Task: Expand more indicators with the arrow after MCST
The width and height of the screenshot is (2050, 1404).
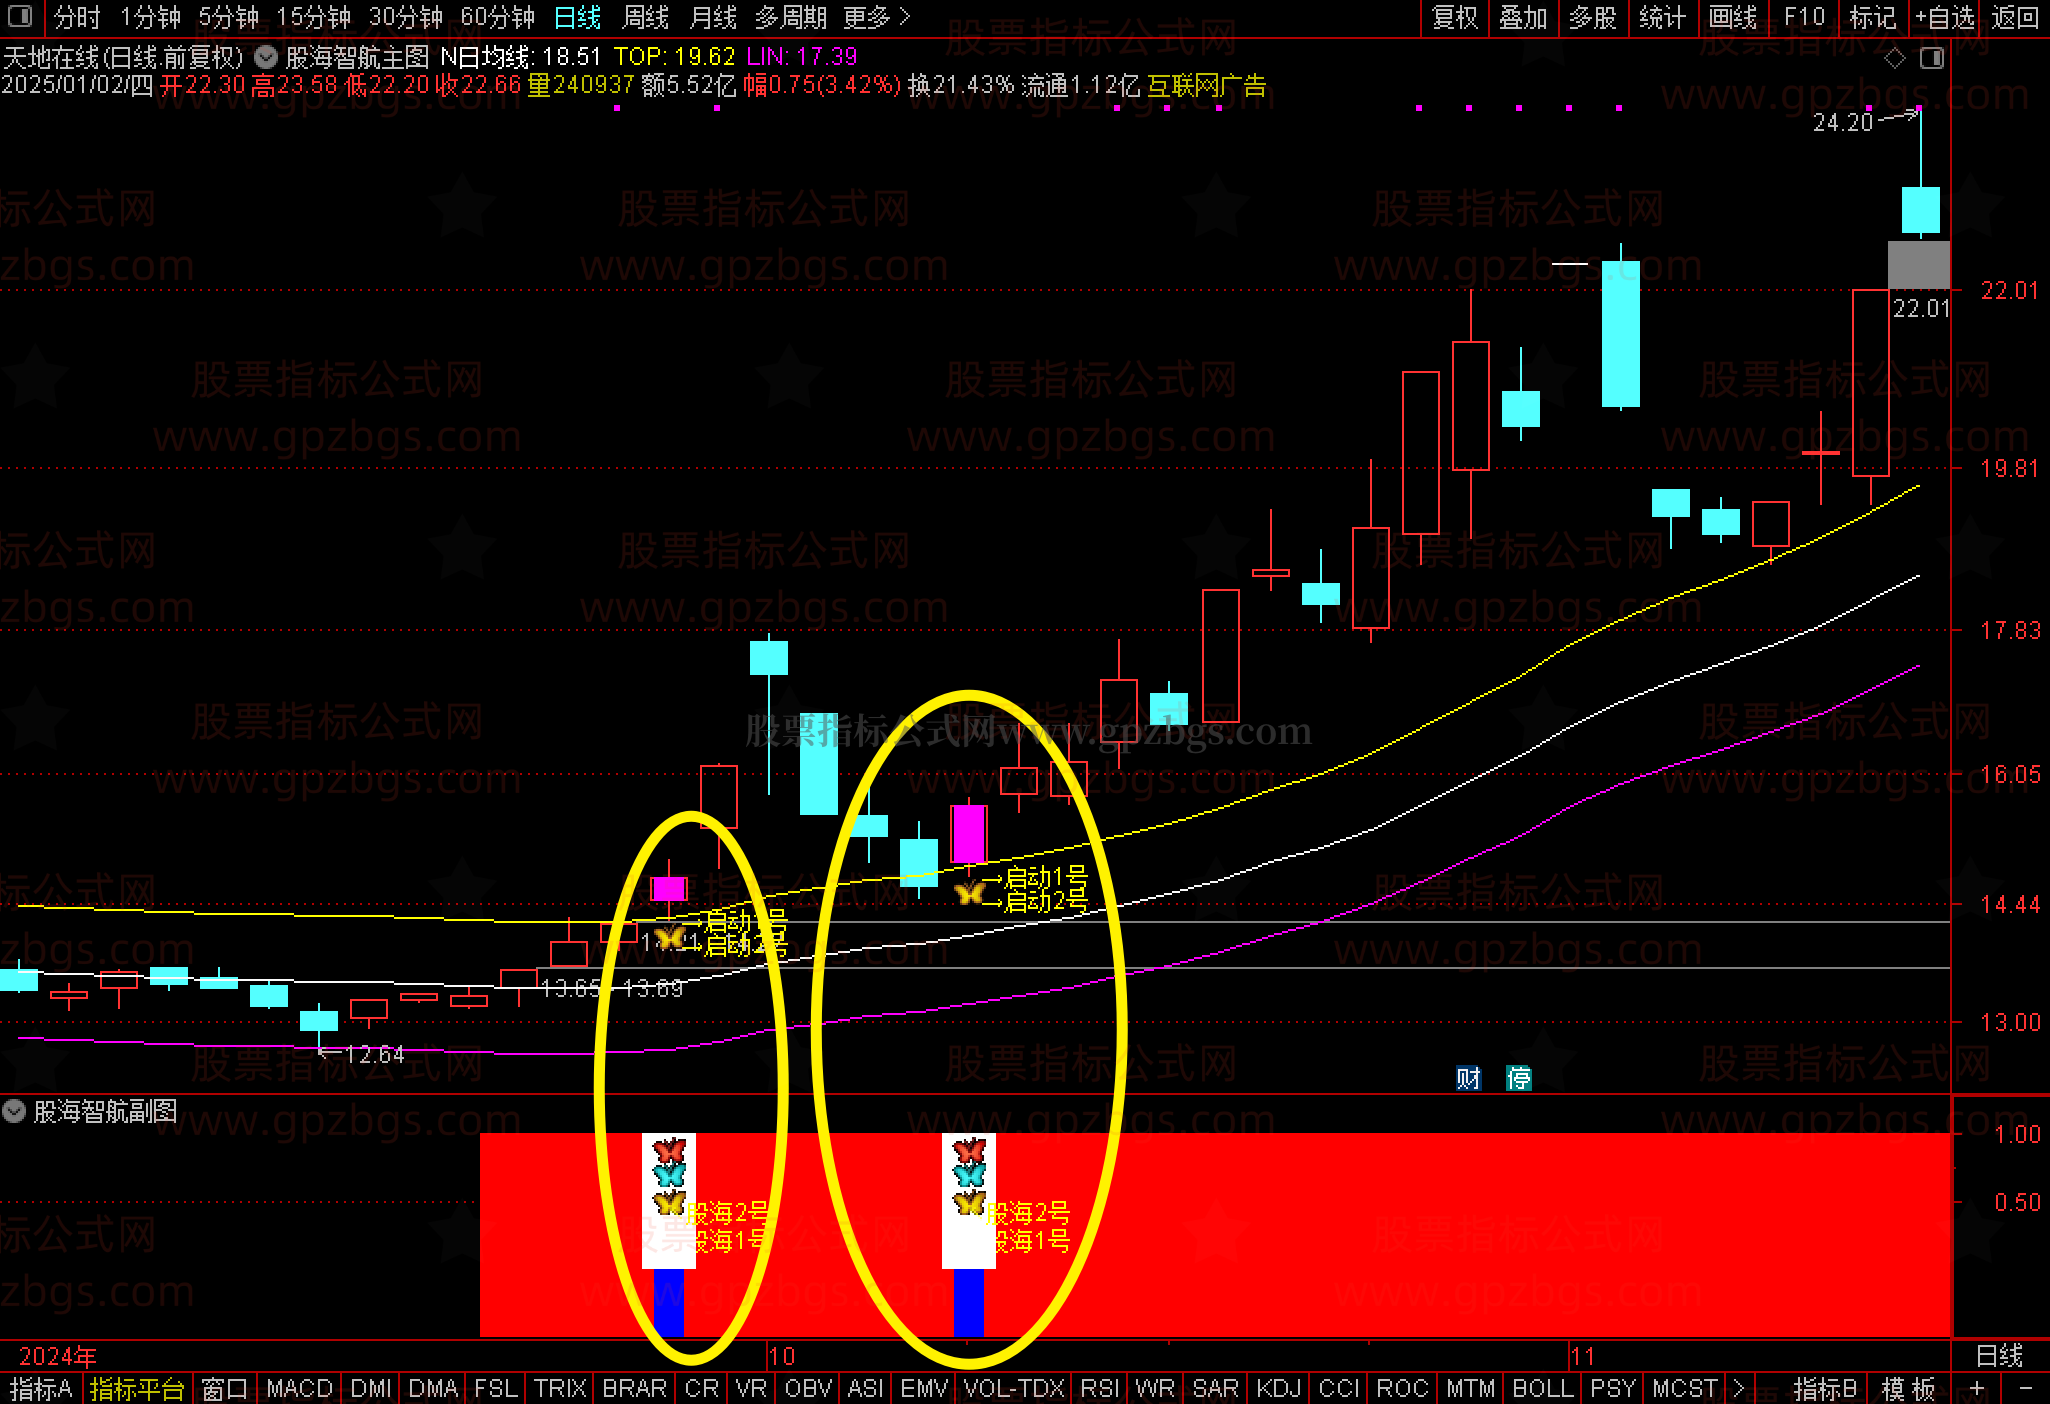Action: pos(1738,1388)
